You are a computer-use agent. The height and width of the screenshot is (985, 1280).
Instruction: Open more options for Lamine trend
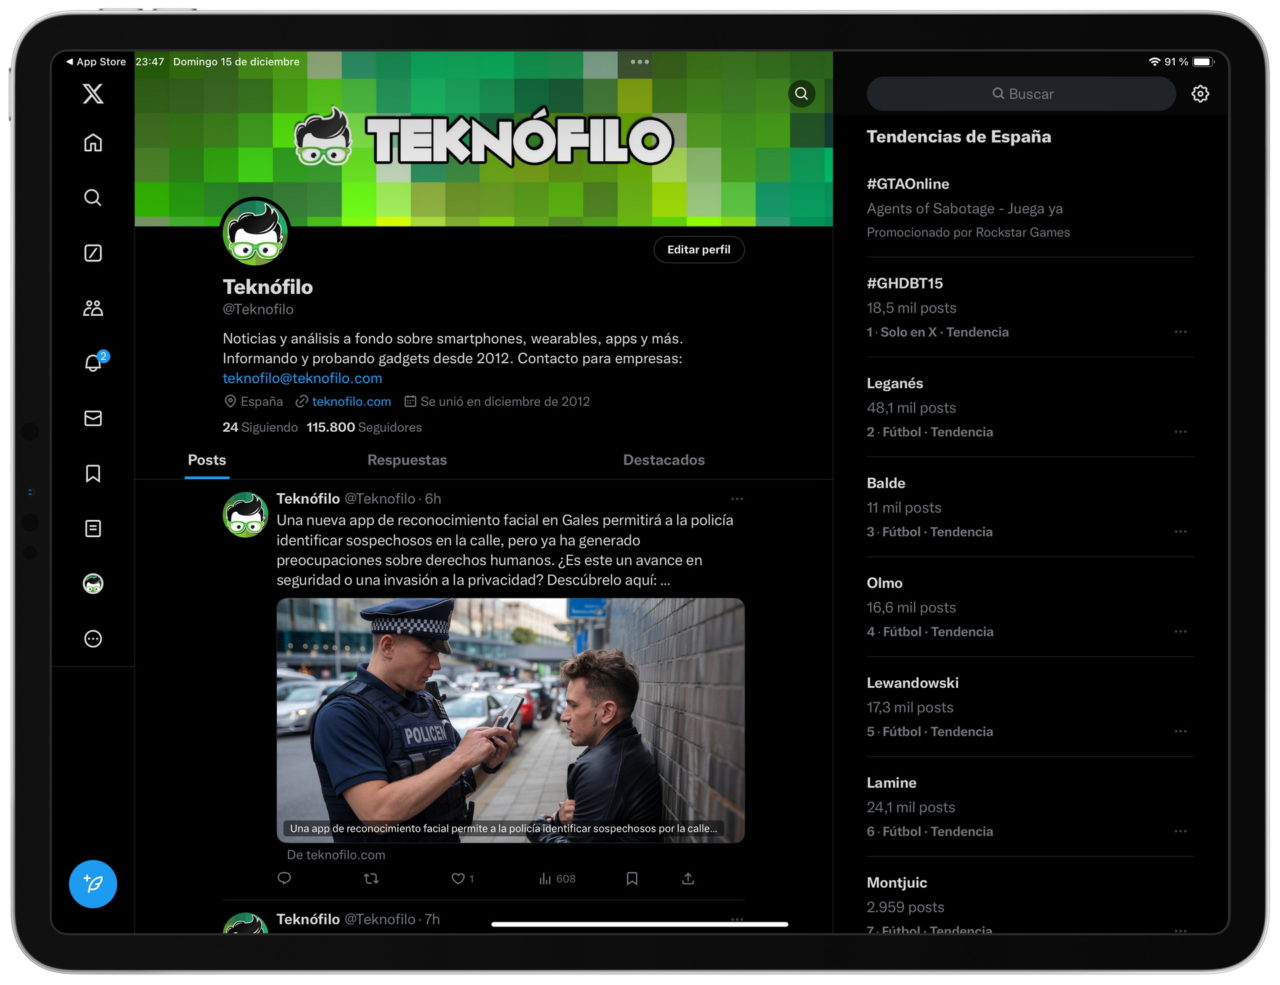(x=1181, y=832)
